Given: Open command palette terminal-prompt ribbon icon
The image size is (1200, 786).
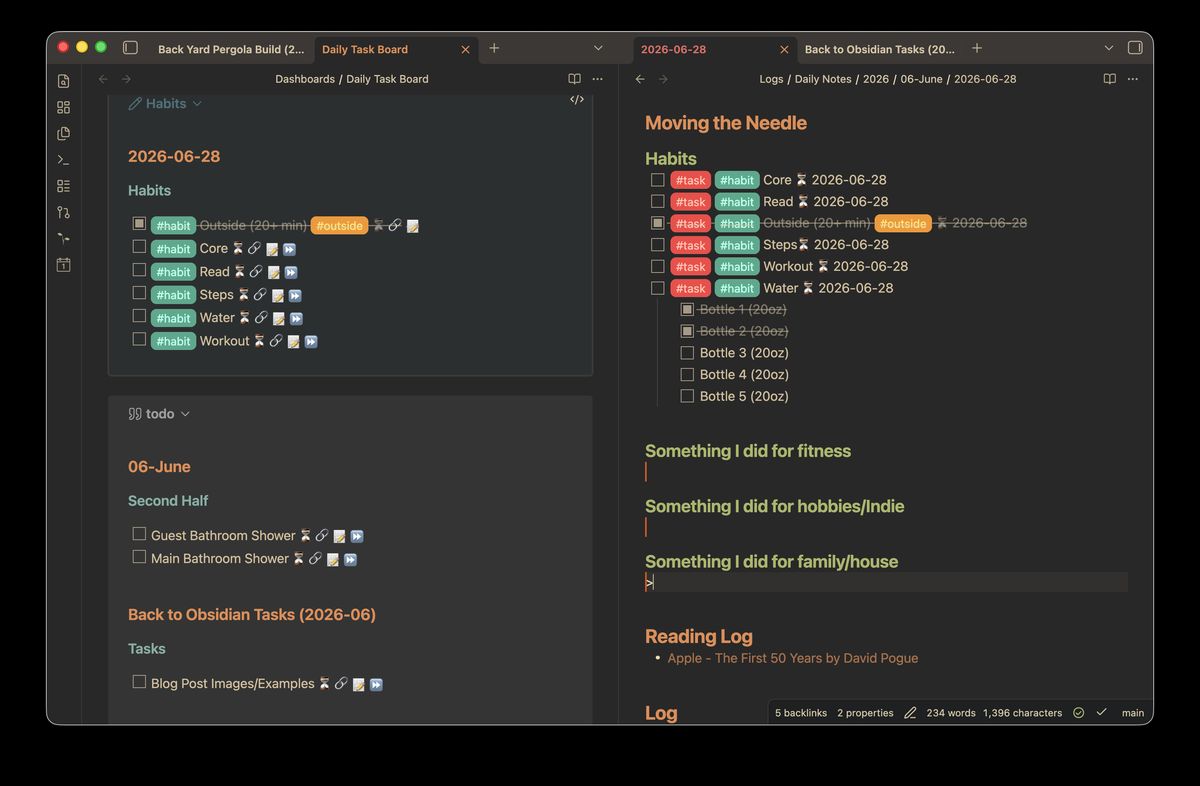Looking at the screenshot, I should [63, 159].
